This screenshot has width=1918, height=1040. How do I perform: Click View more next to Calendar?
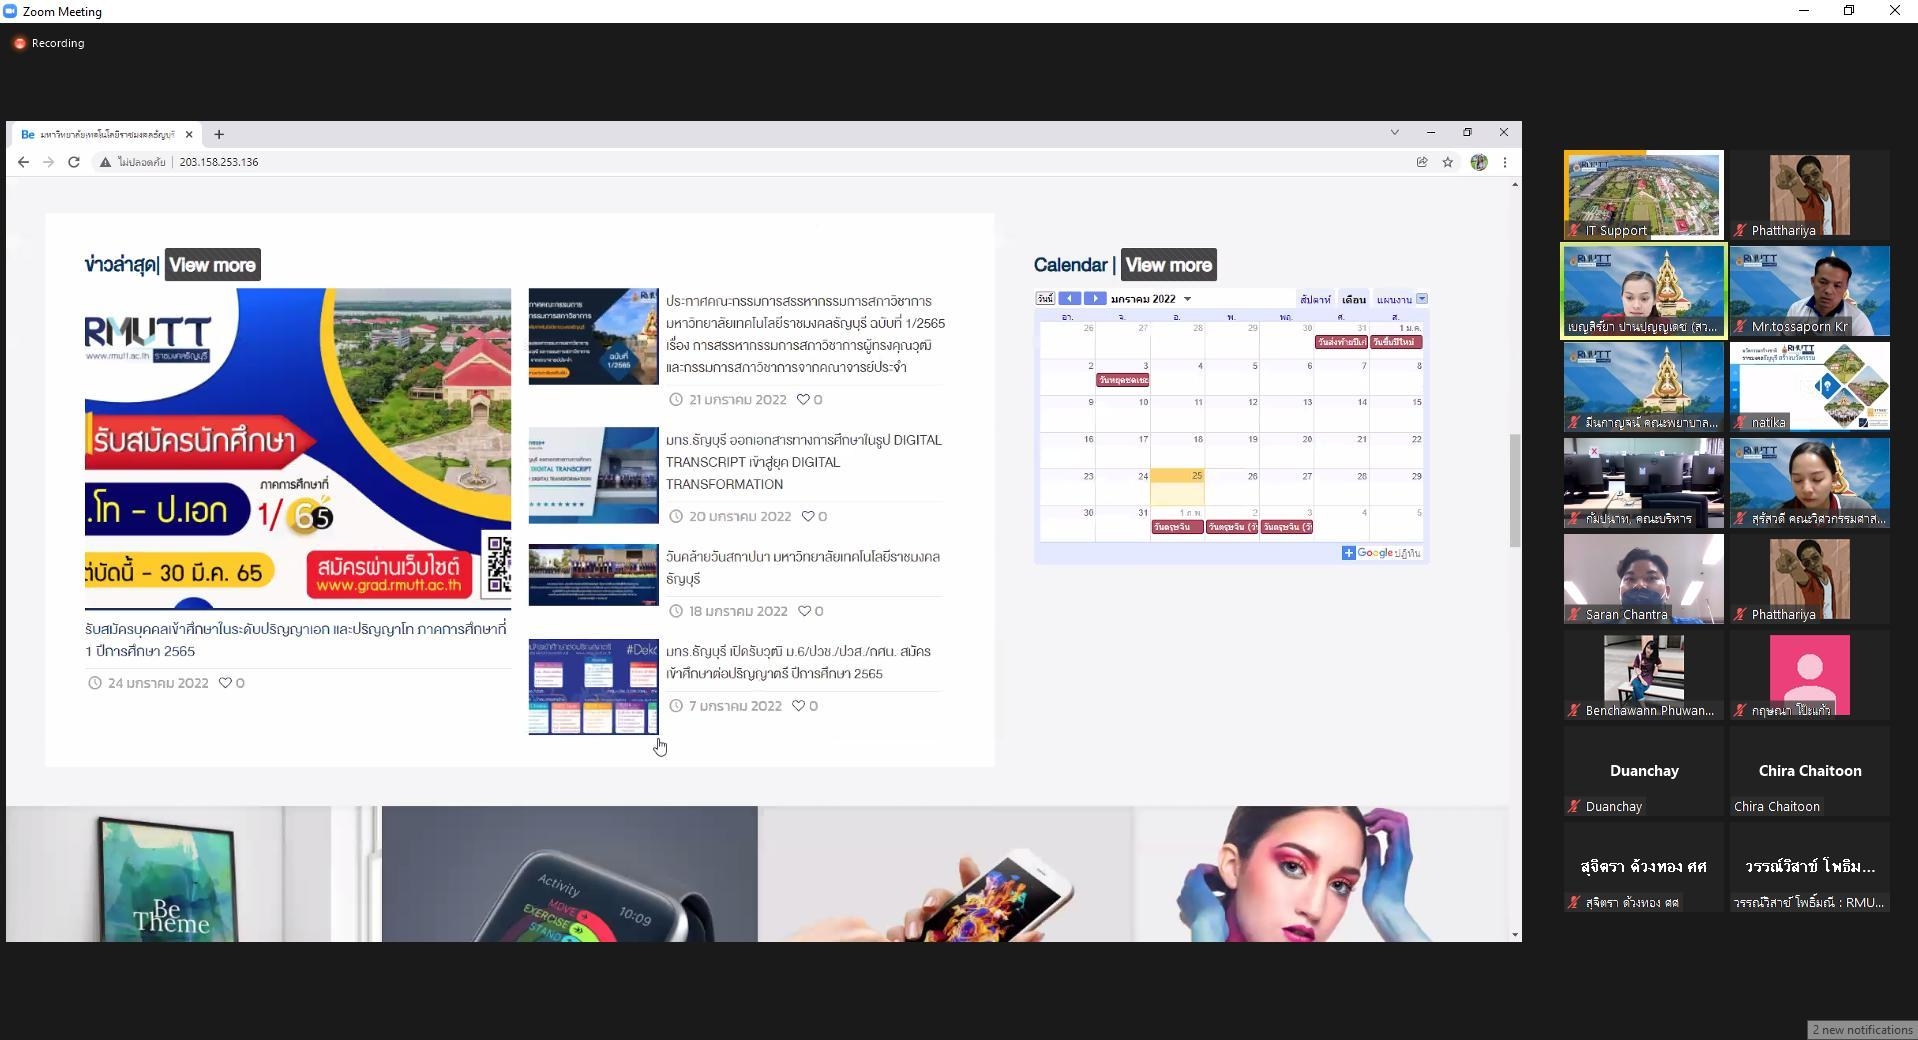pos(1169,265)
